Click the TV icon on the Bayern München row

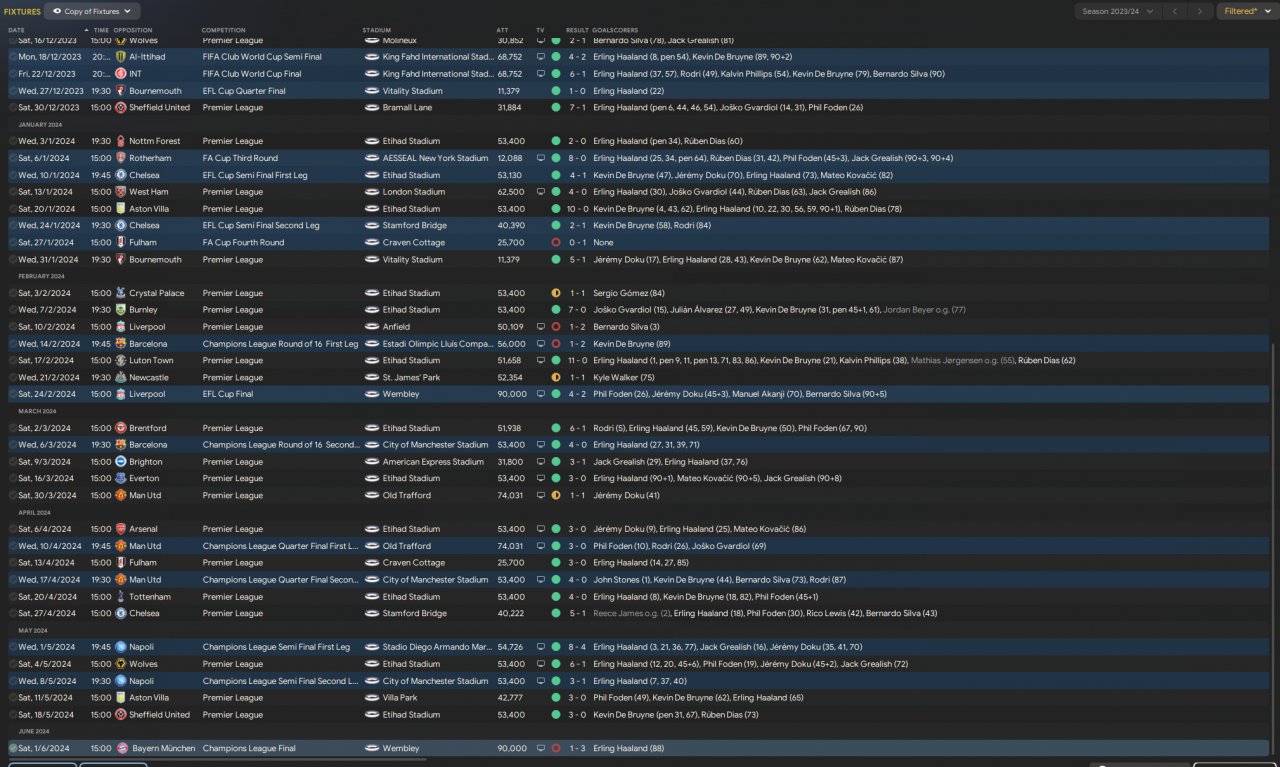[x=541, y=748]
